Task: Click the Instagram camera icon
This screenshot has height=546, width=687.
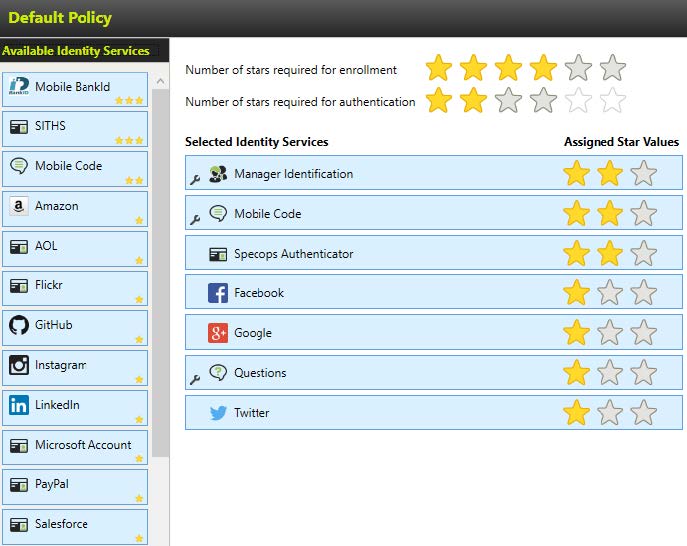Action: 19,365
